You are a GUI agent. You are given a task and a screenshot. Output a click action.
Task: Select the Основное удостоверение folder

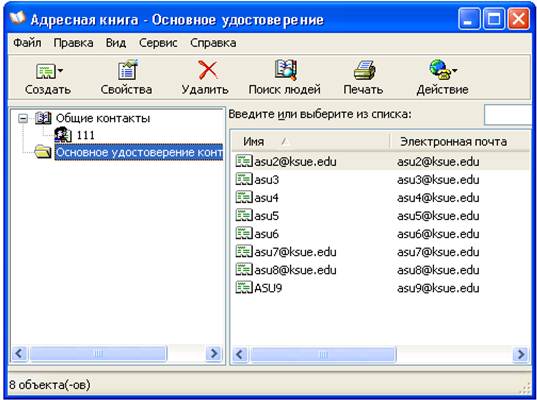coord(139,152)
